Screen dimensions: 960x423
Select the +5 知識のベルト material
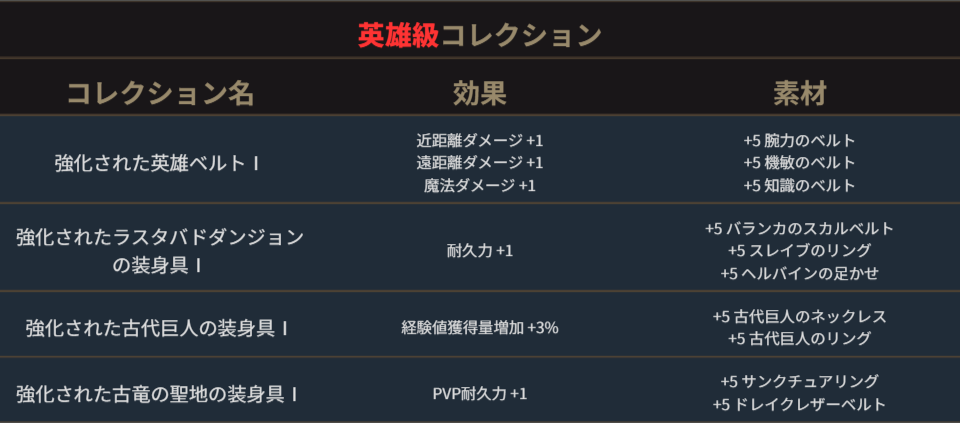(799, 185)
